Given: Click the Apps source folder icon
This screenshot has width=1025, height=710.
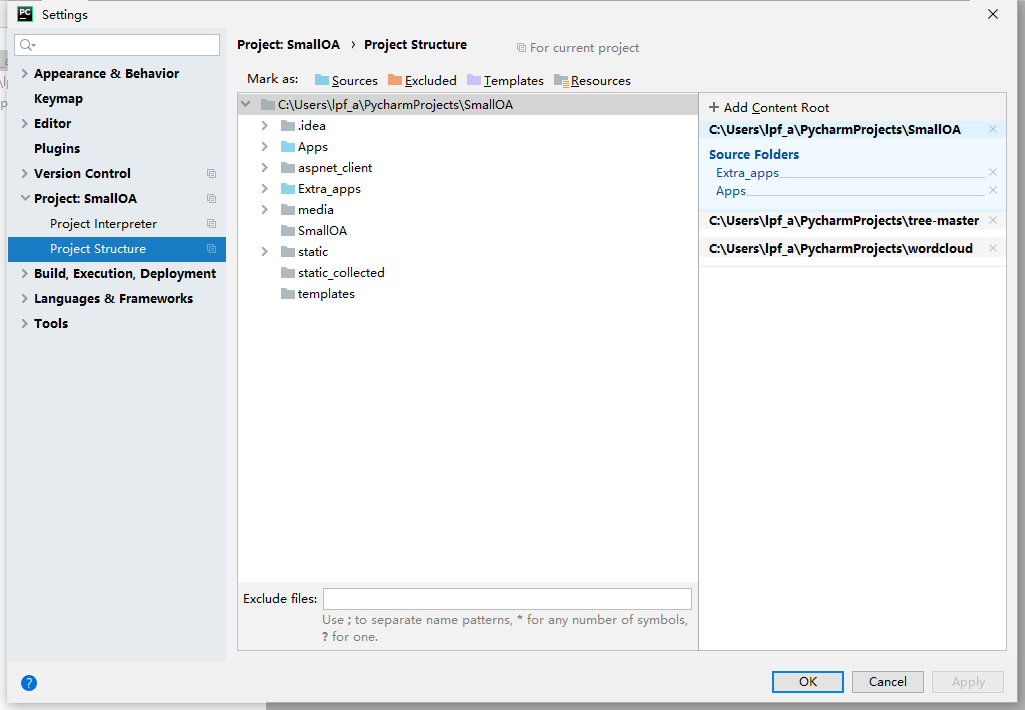Looking at the screenshot, I should [288, 146].
